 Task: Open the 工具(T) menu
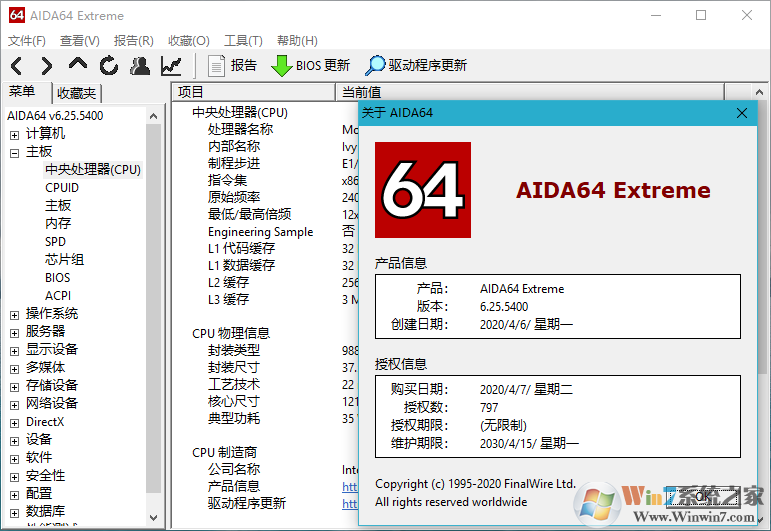(243, 41)
